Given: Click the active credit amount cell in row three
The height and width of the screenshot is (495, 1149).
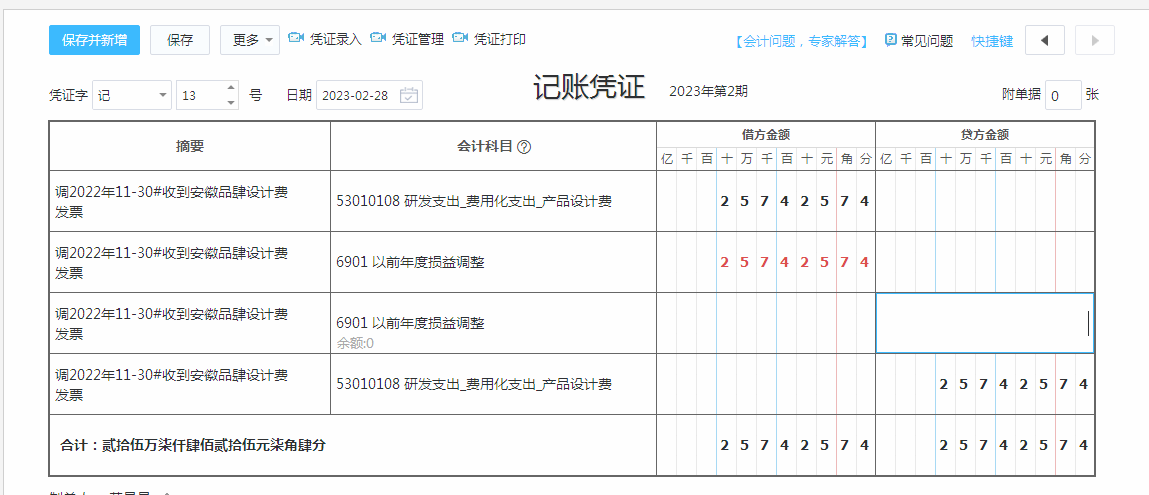Looking at the screenshot, I should point(984,323).
